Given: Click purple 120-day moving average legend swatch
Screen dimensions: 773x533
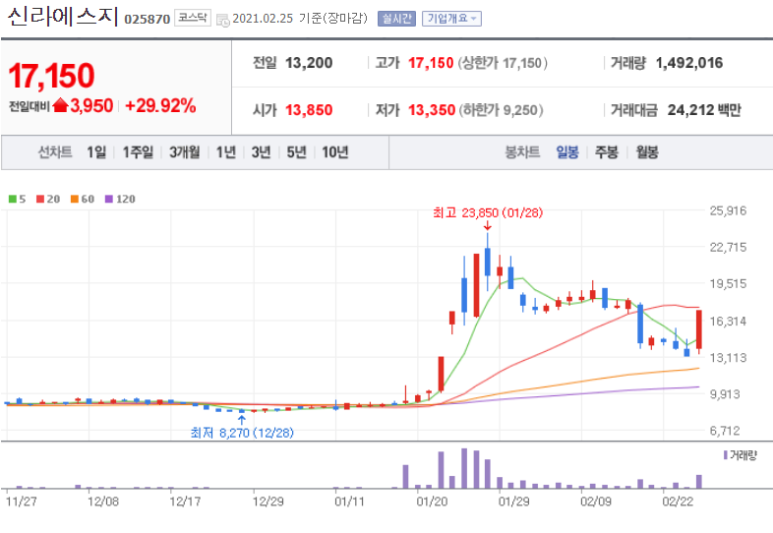Looking at the screenshot, I should (x=109, y=199).
